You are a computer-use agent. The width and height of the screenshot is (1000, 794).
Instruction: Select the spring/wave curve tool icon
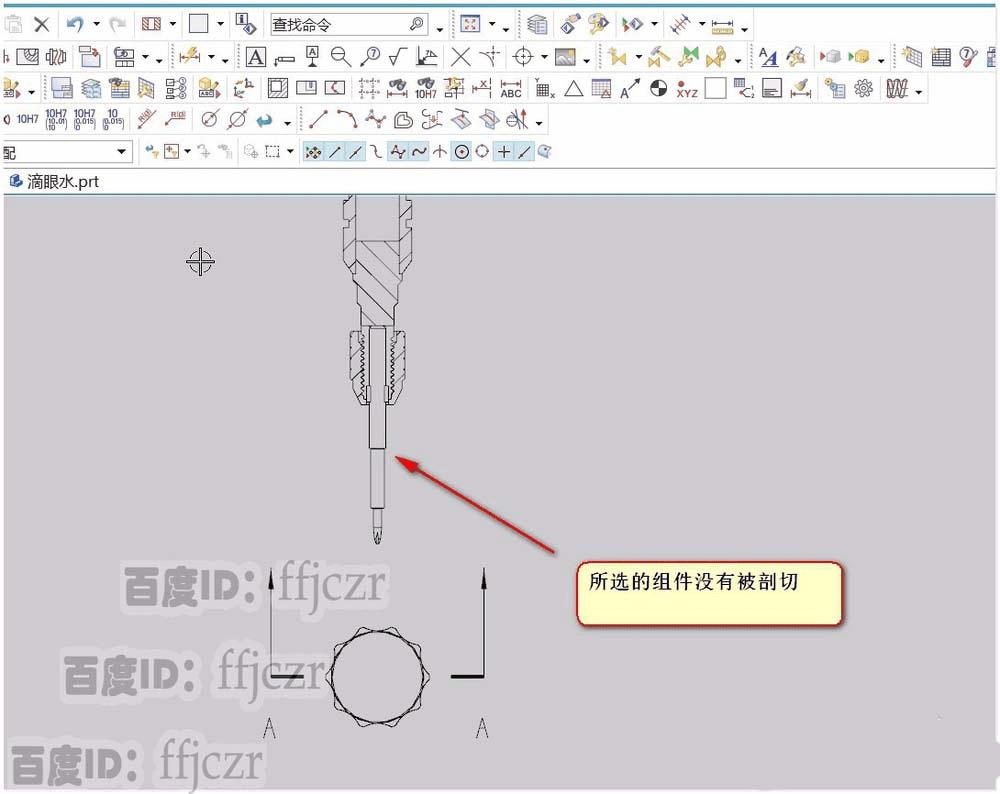[x=897, y=90]
